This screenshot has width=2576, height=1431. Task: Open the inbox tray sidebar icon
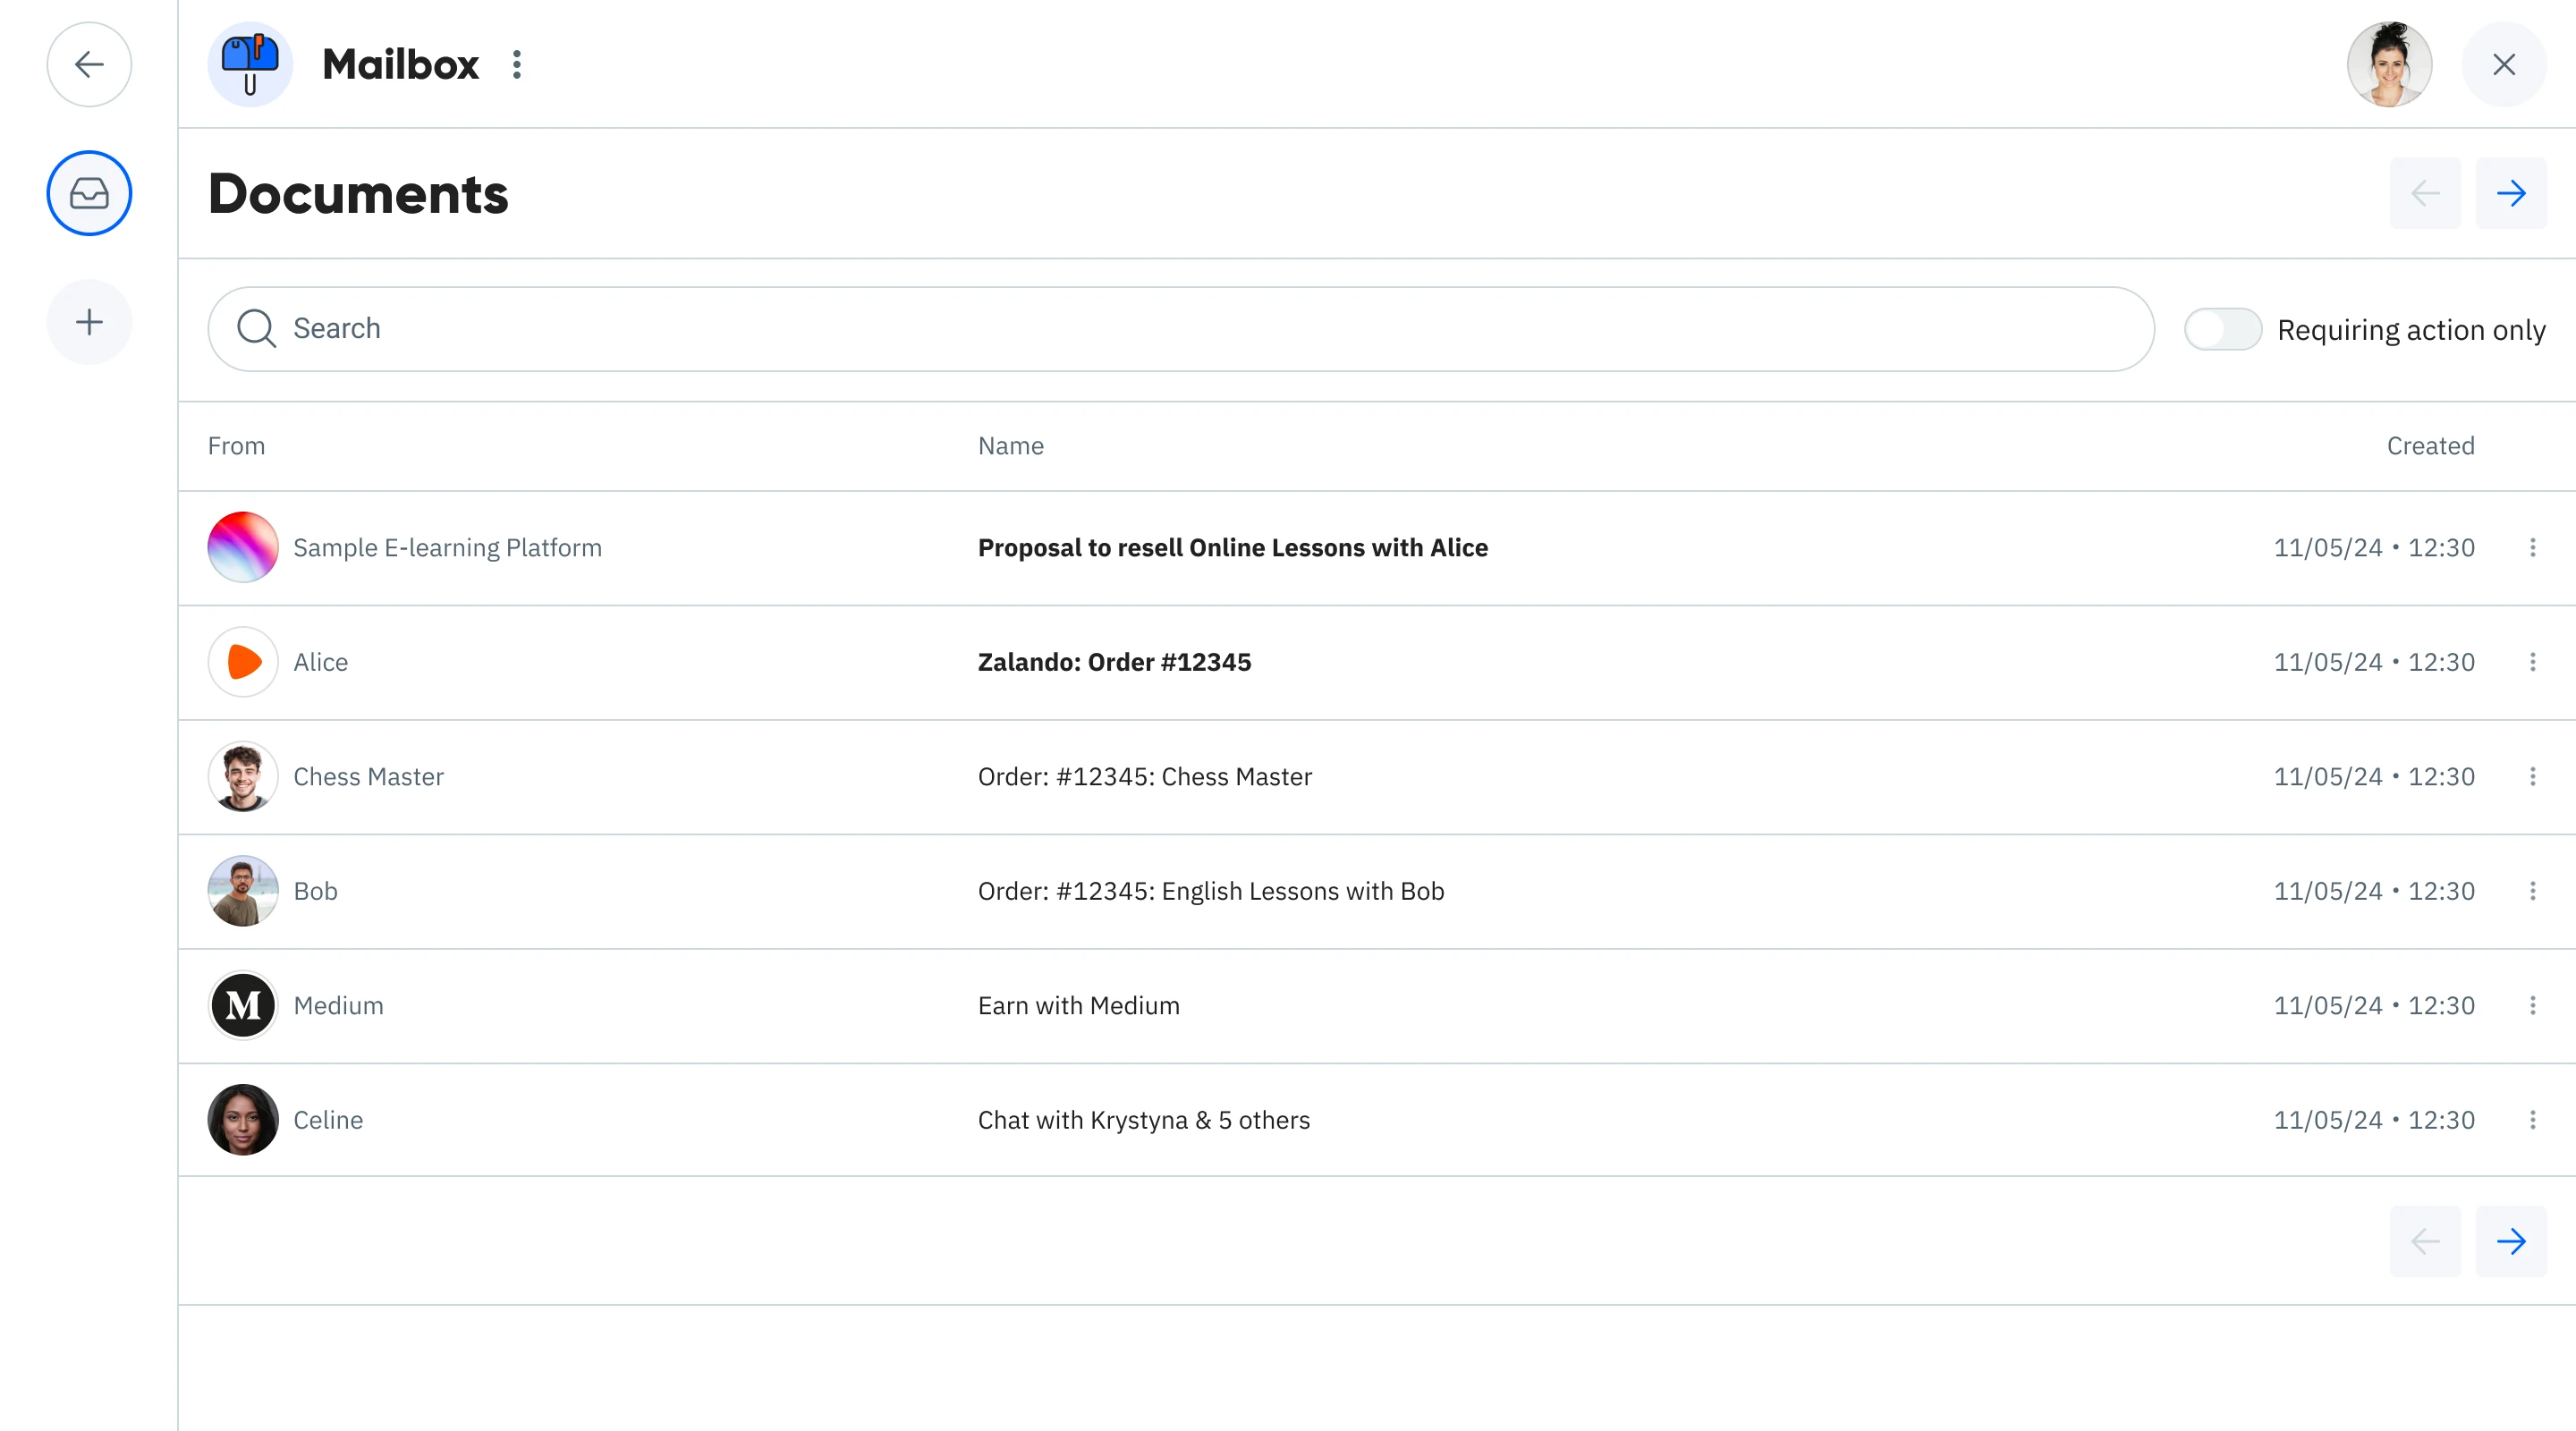pyautogui.click(x=89, y=193)
